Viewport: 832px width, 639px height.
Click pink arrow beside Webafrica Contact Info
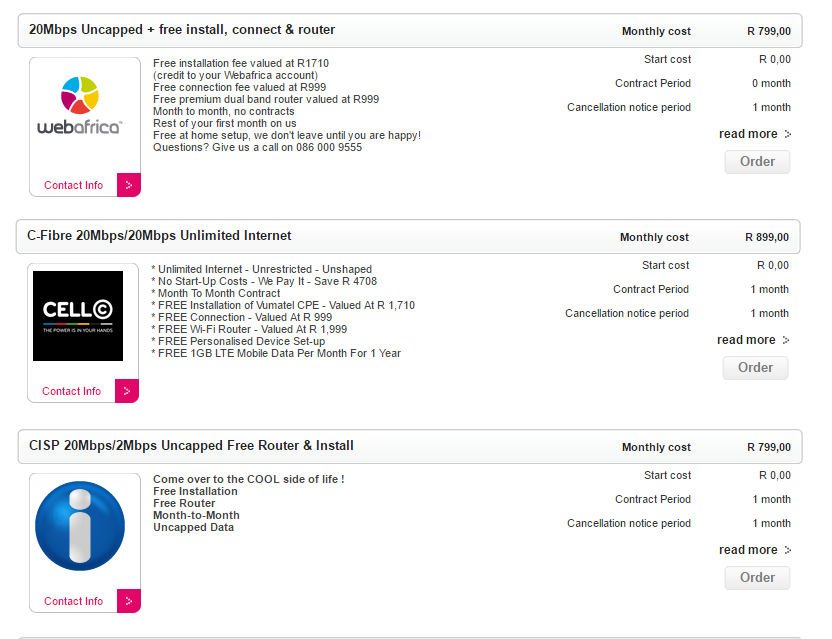click(x=129, y=185)
